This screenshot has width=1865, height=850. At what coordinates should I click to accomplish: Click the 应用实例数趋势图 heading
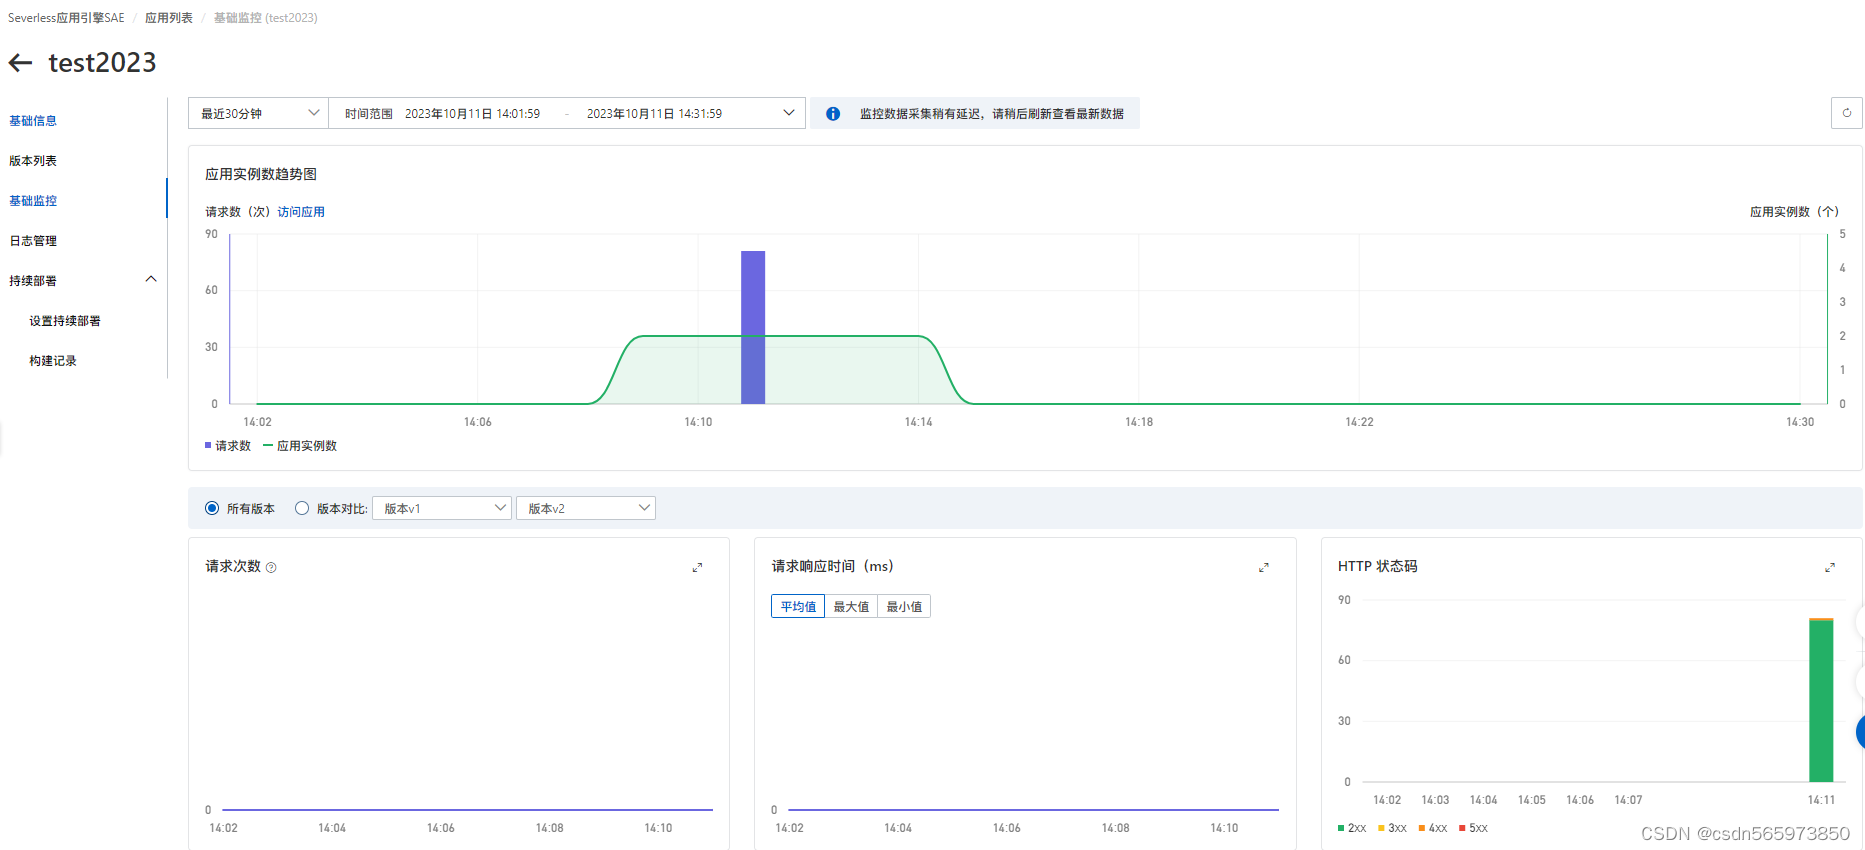(261, 174)
